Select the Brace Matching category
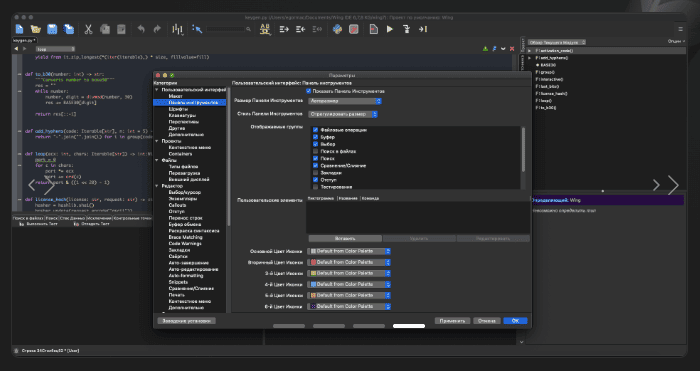700x371 pixels. point(185,238)
